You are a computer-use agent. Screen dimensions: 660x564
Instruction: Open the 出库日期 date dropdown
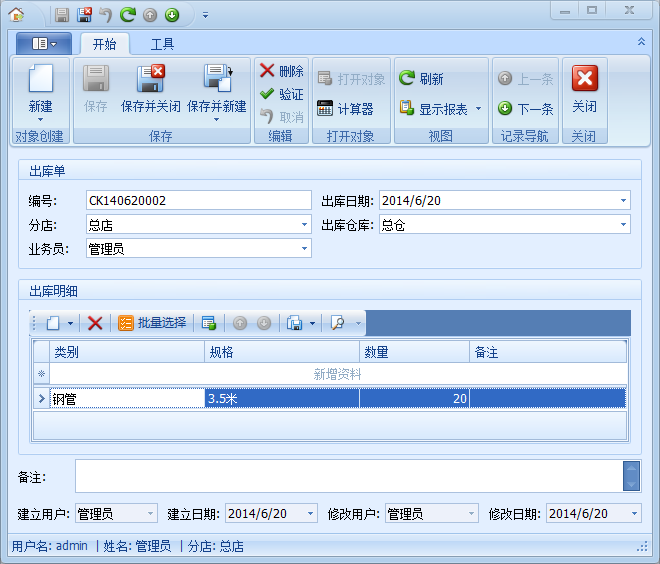click(x=623, y=201)
